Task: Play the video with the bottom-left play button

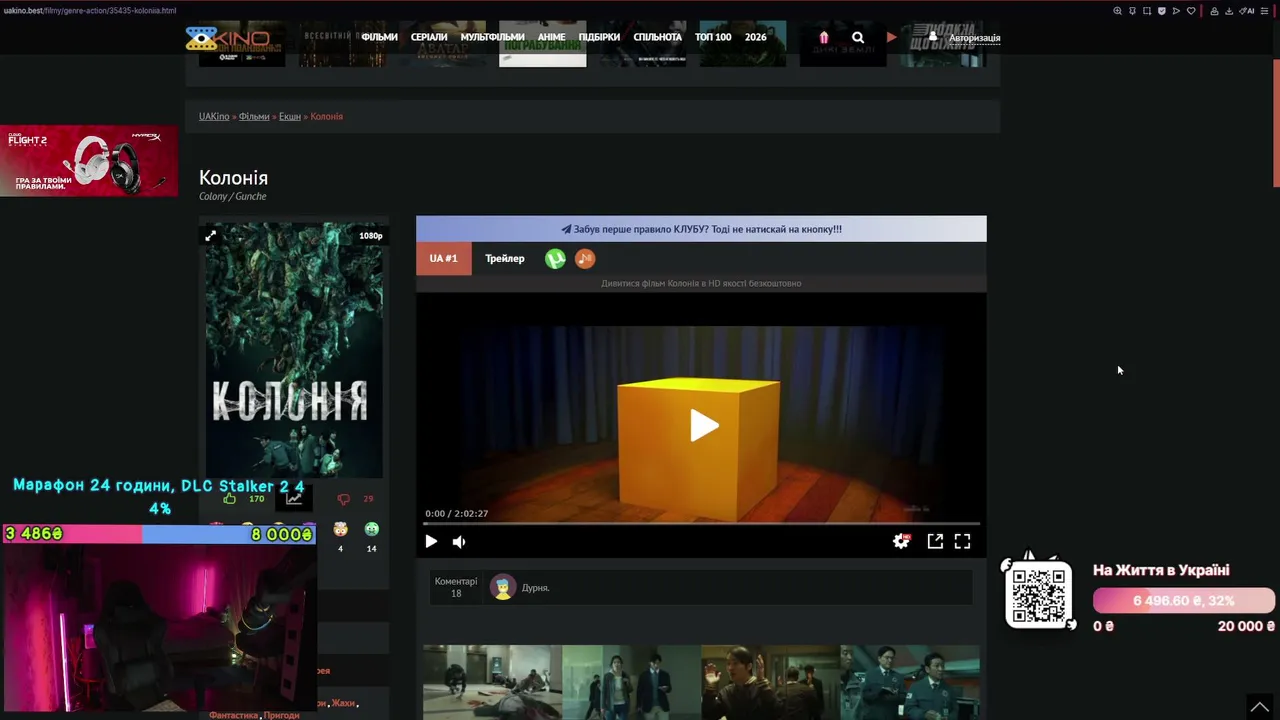Action: tap(431, 542)
